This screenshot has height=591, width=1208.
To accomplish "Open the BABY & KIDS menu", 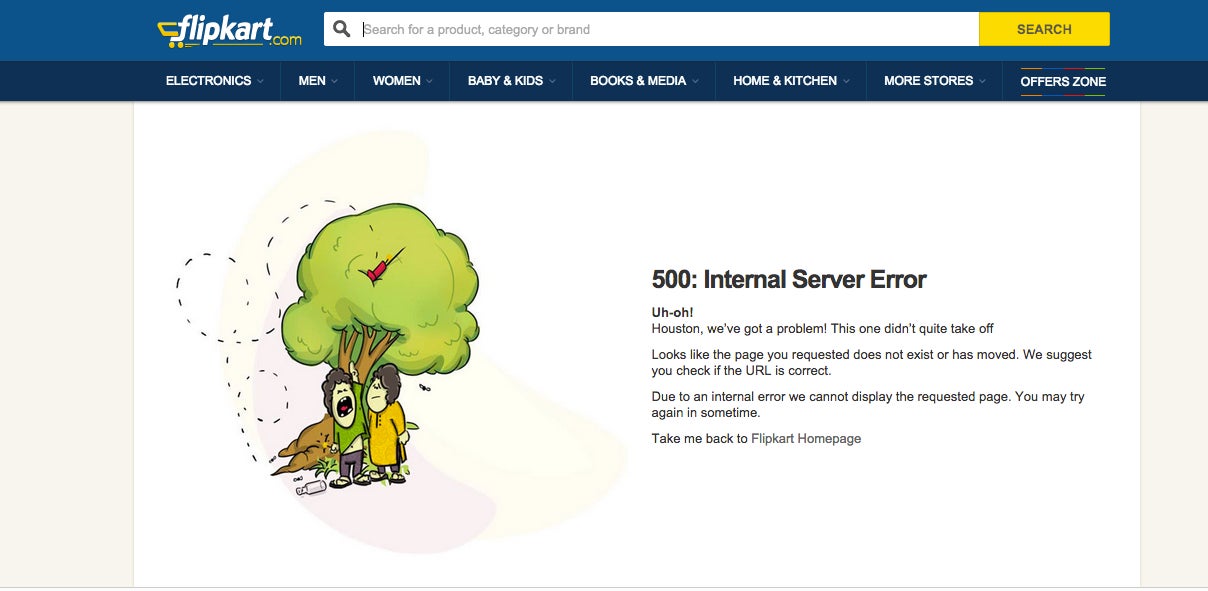I will click(x=511, y=81).
